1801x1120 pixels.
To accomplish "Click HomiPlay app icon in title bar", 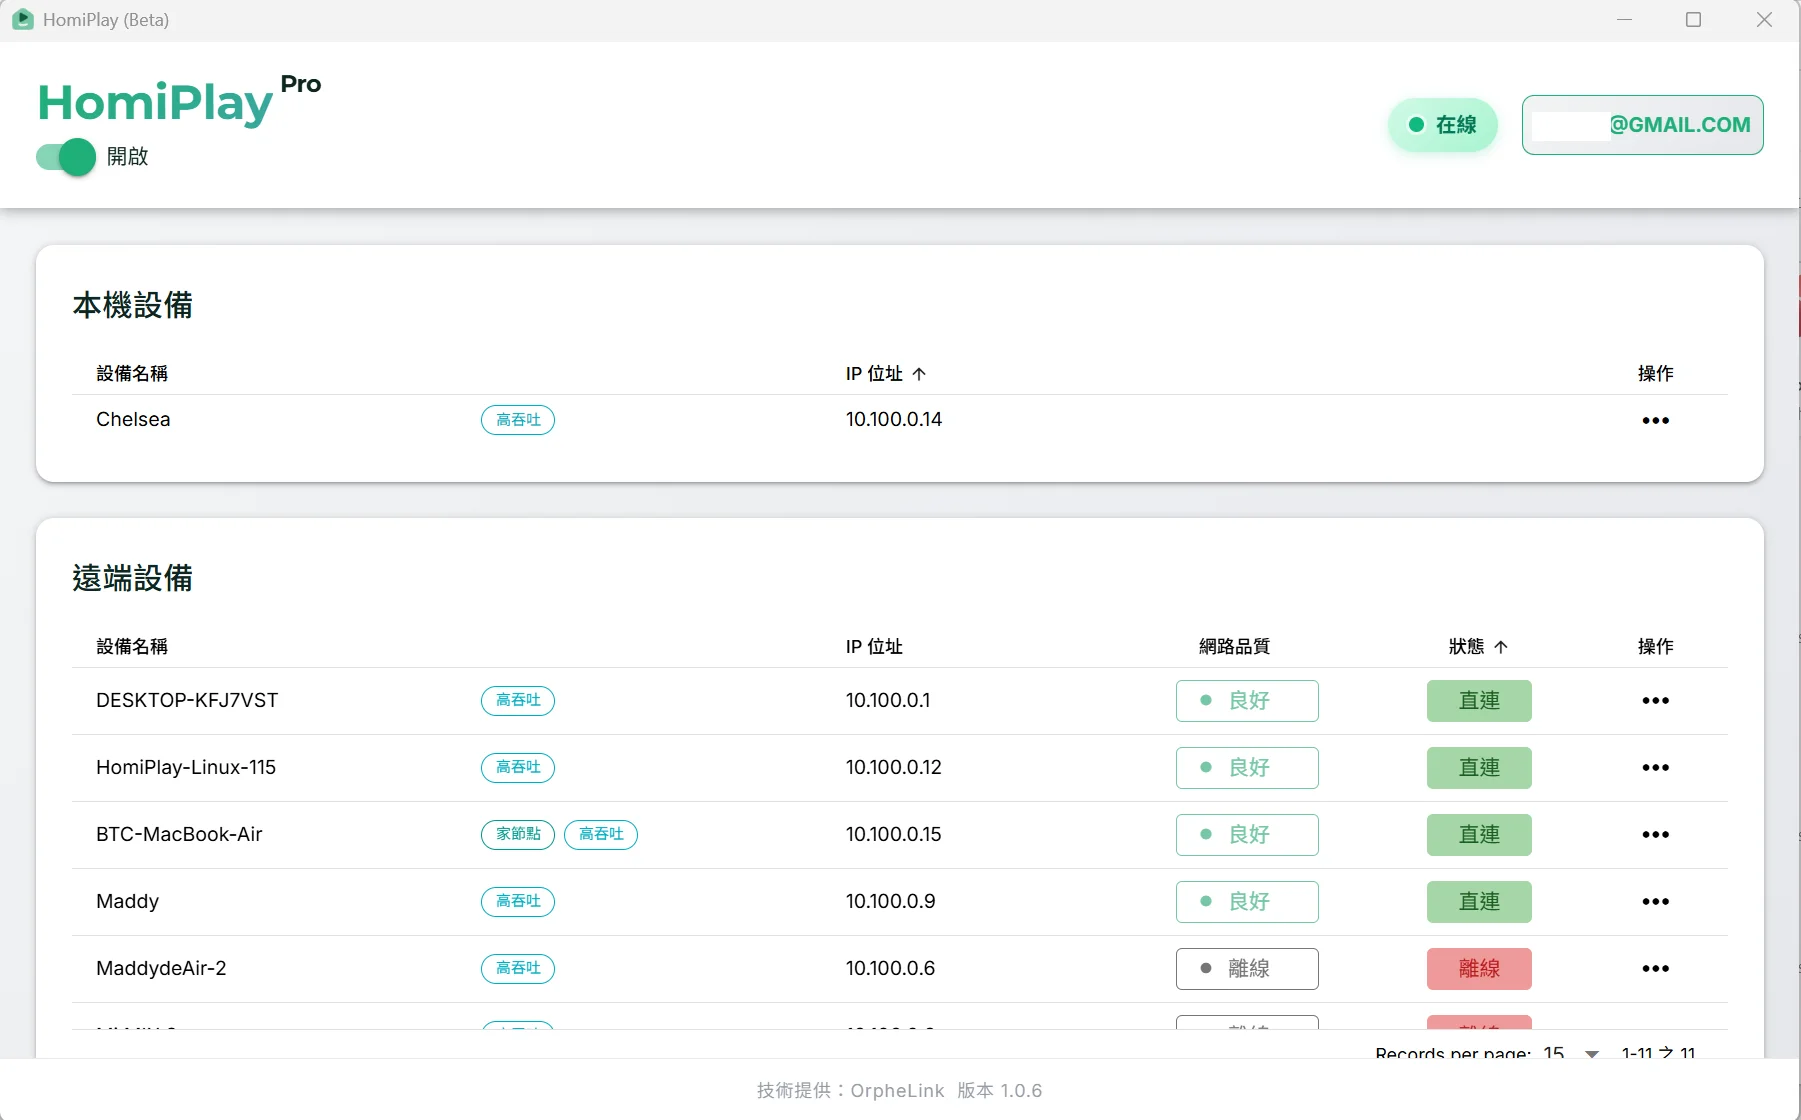I will pyautogui.click(x=22, y=20).
